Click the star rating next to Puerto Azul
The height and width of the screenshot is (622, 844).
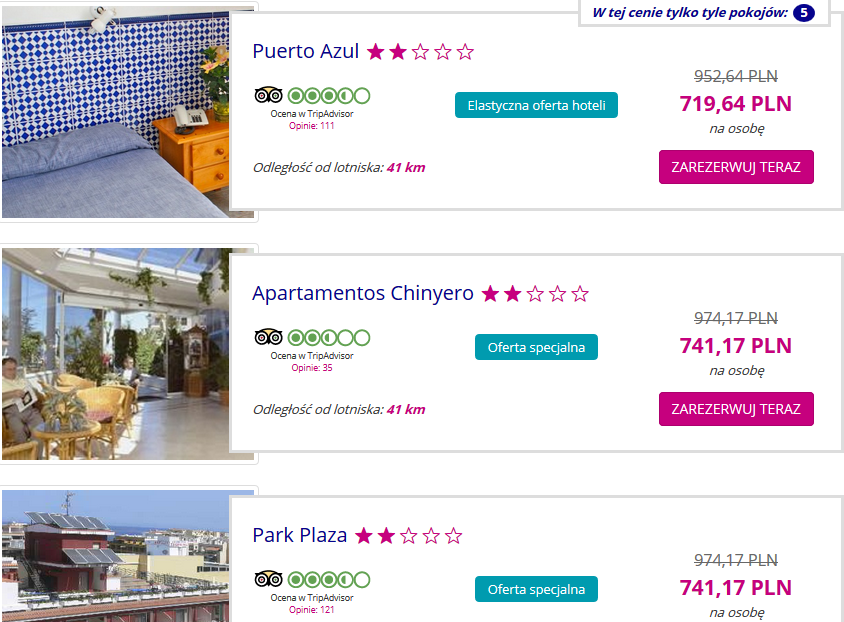point(420,52)
